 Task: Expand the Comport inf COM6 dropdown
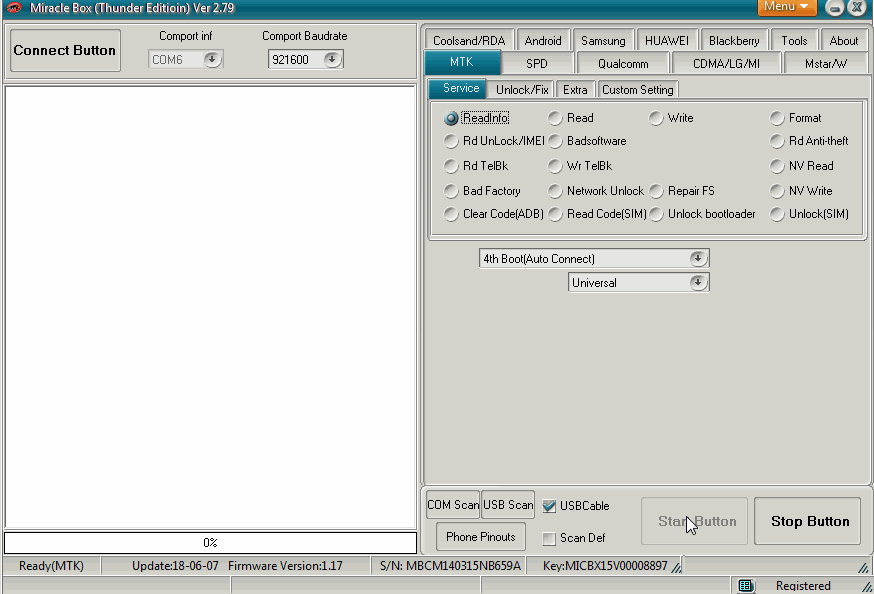(x=212, y=59)
